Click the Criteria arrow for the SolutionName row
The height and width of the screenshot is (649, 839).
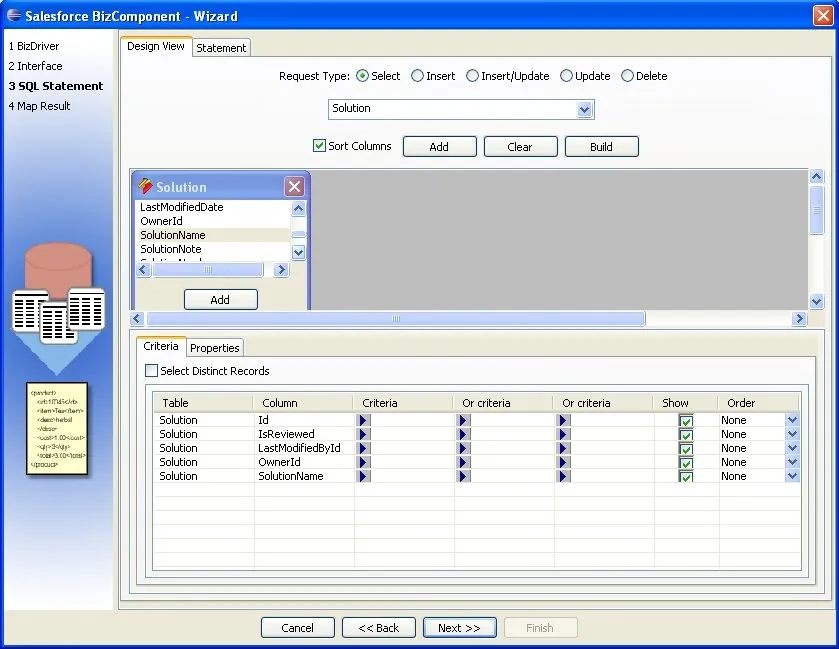pos(363,476)
